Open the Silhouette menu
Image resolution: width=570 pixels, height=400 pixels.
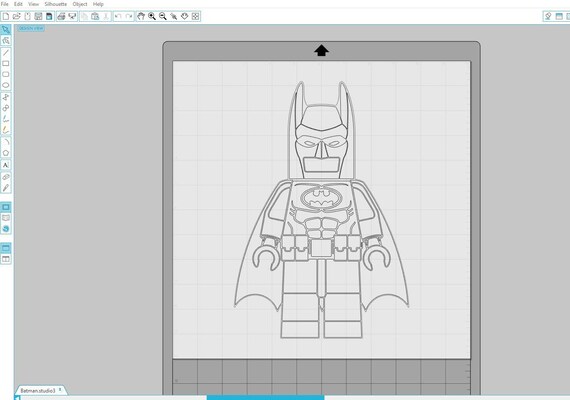pyautogui.click(x=56, y=4)
